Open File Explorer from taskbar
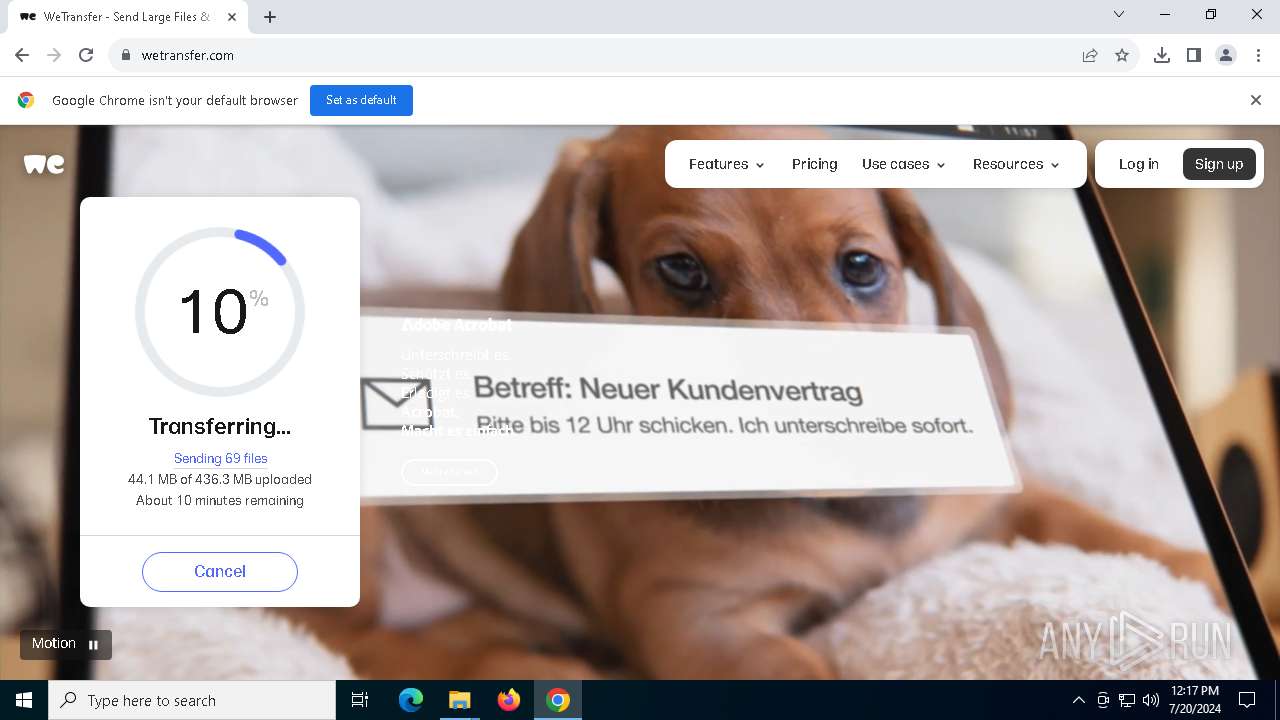This screenshot has width=1280, height=720. point(459,700)
